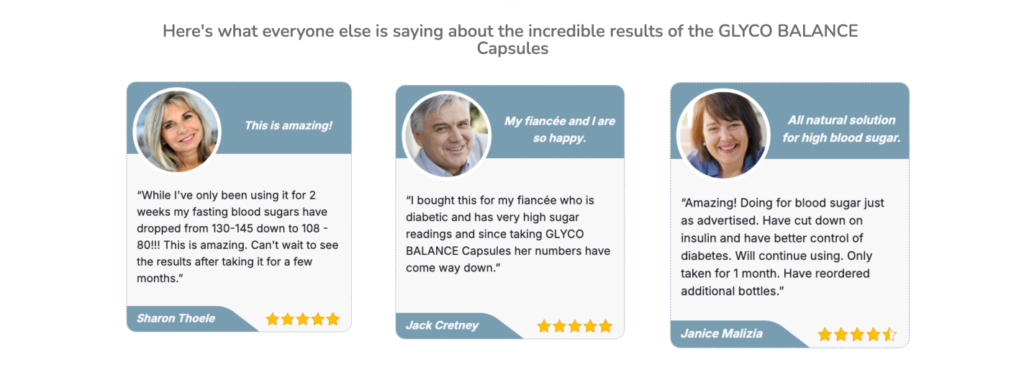Click Sharon's fasting blood sugars review text
Image resolution: width=1024 pixels, height=380 pixels.
(x=237, y=236)
